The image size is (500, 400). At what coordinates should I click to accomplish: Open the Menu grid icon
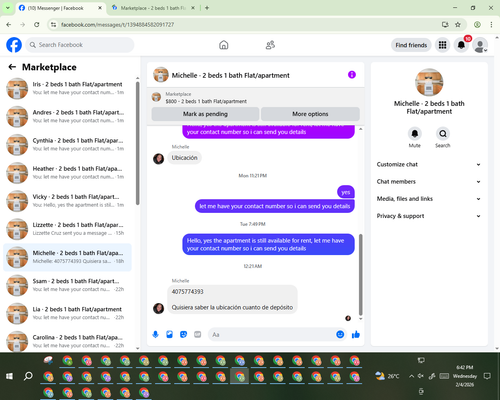pos(442,45)
